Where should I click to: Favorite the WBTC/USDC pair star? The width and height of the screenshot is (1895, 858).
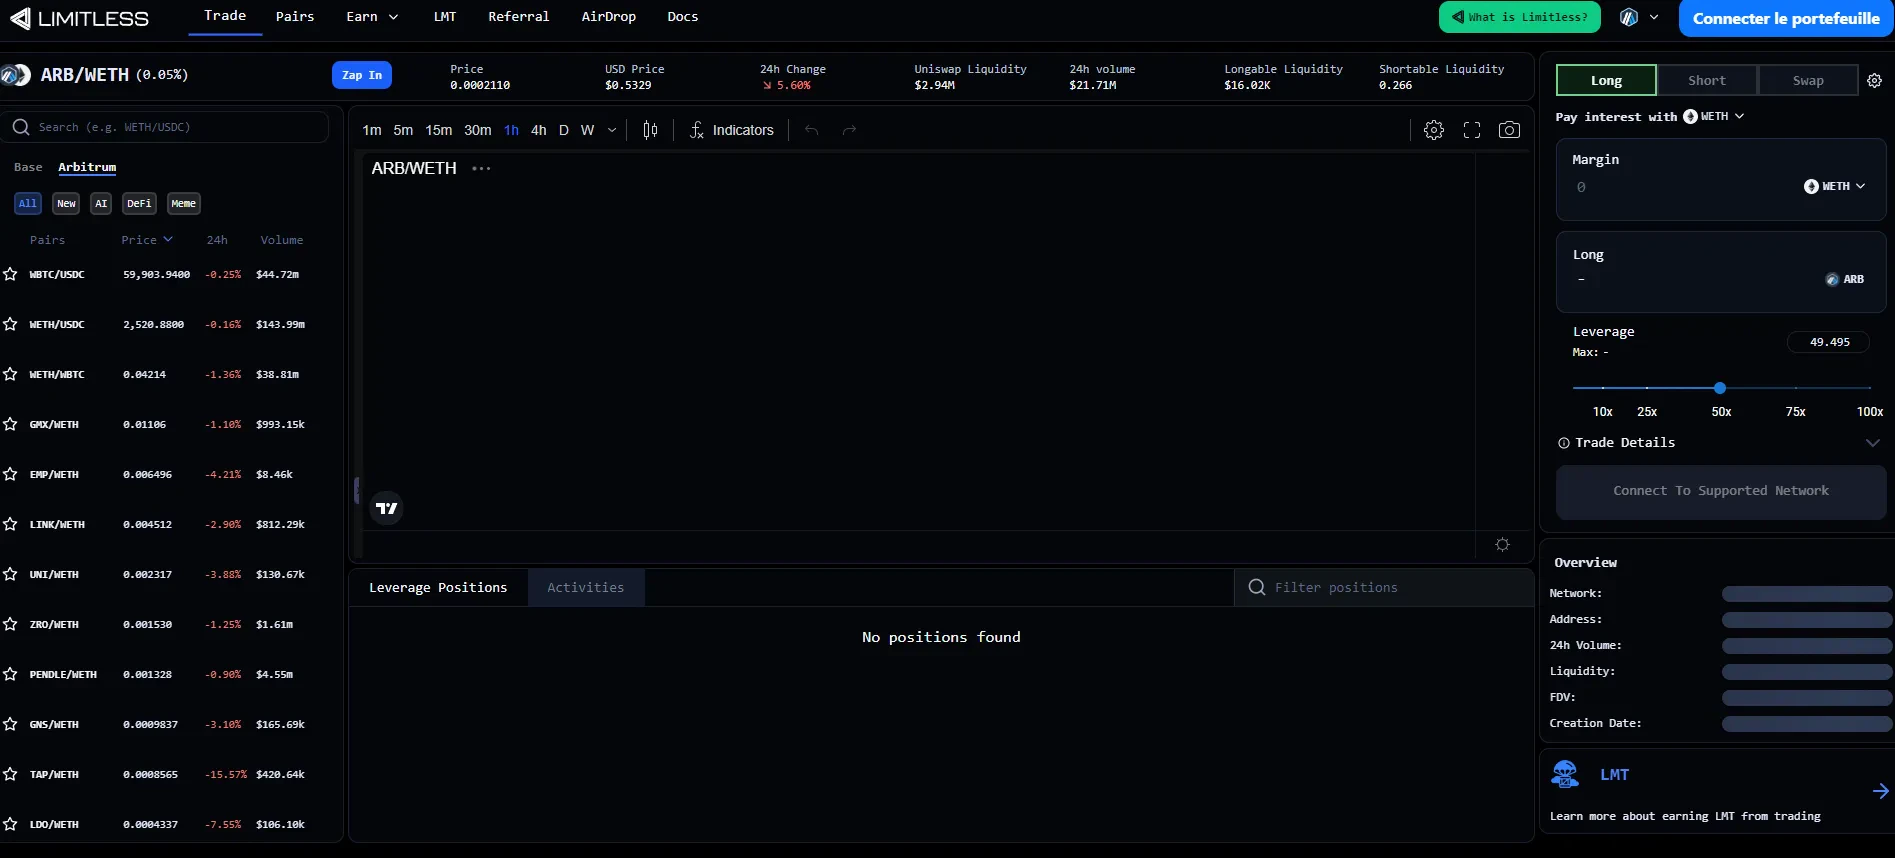10,274
